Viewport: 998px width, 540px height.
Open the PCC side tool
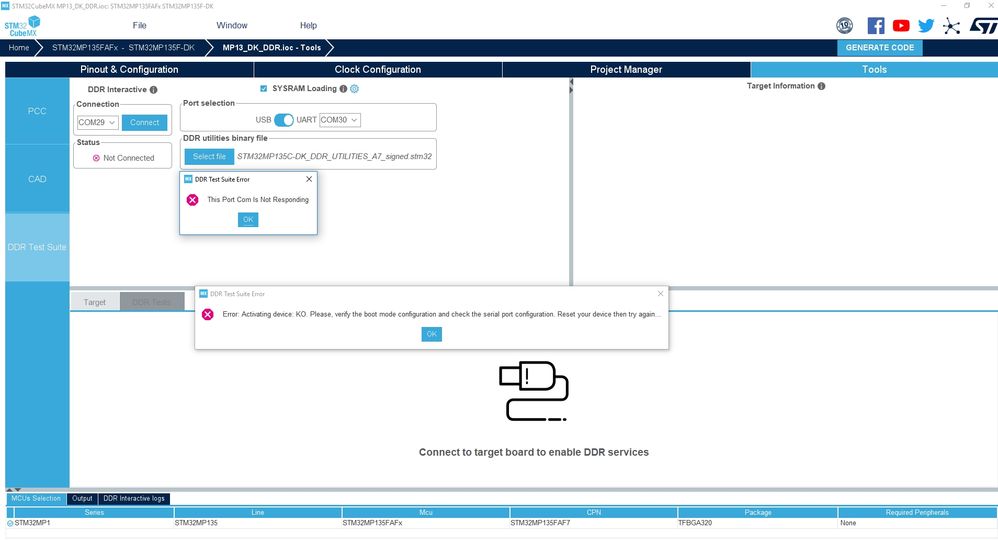click(37, 111)
